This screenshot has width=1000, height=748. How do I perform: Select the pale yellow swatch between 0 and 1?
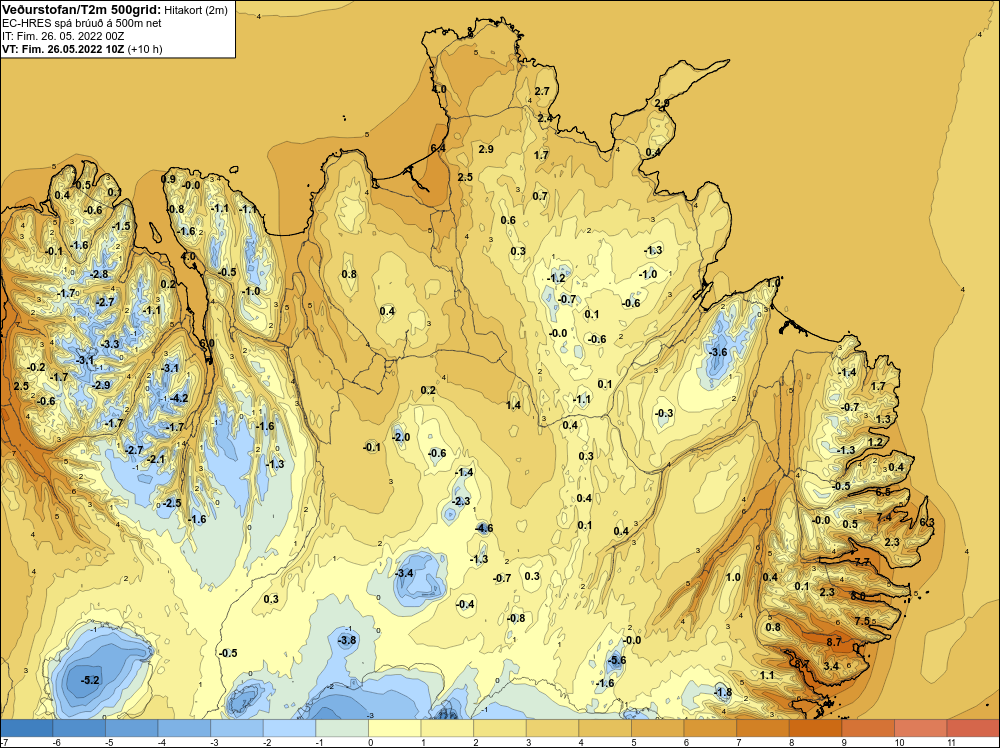click(x=395, y=728)
